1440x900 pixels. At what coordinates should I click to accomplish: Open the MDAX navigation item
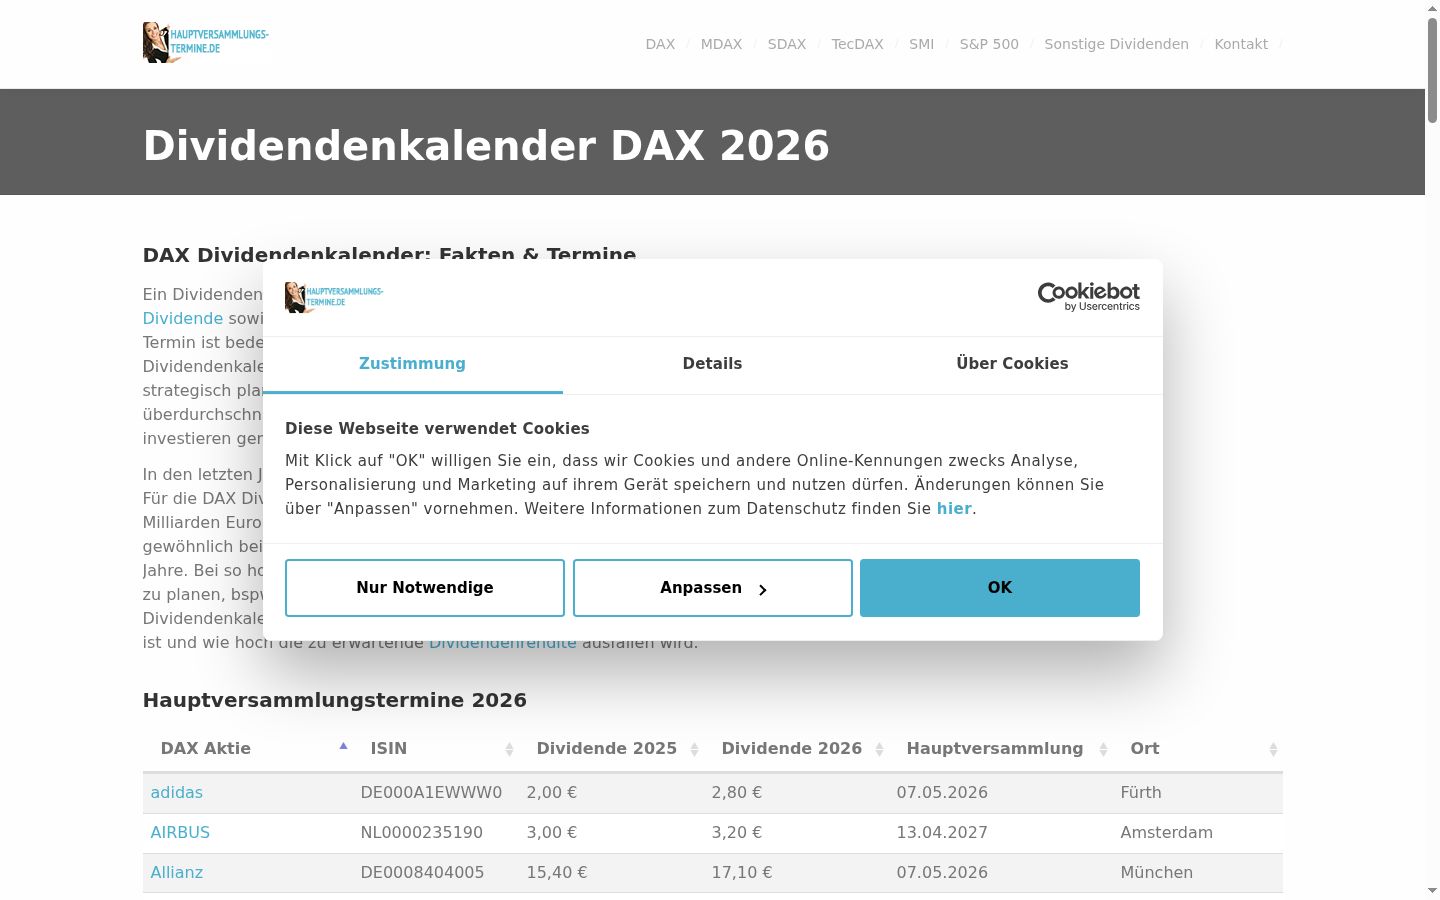click(x=721, y=44)
